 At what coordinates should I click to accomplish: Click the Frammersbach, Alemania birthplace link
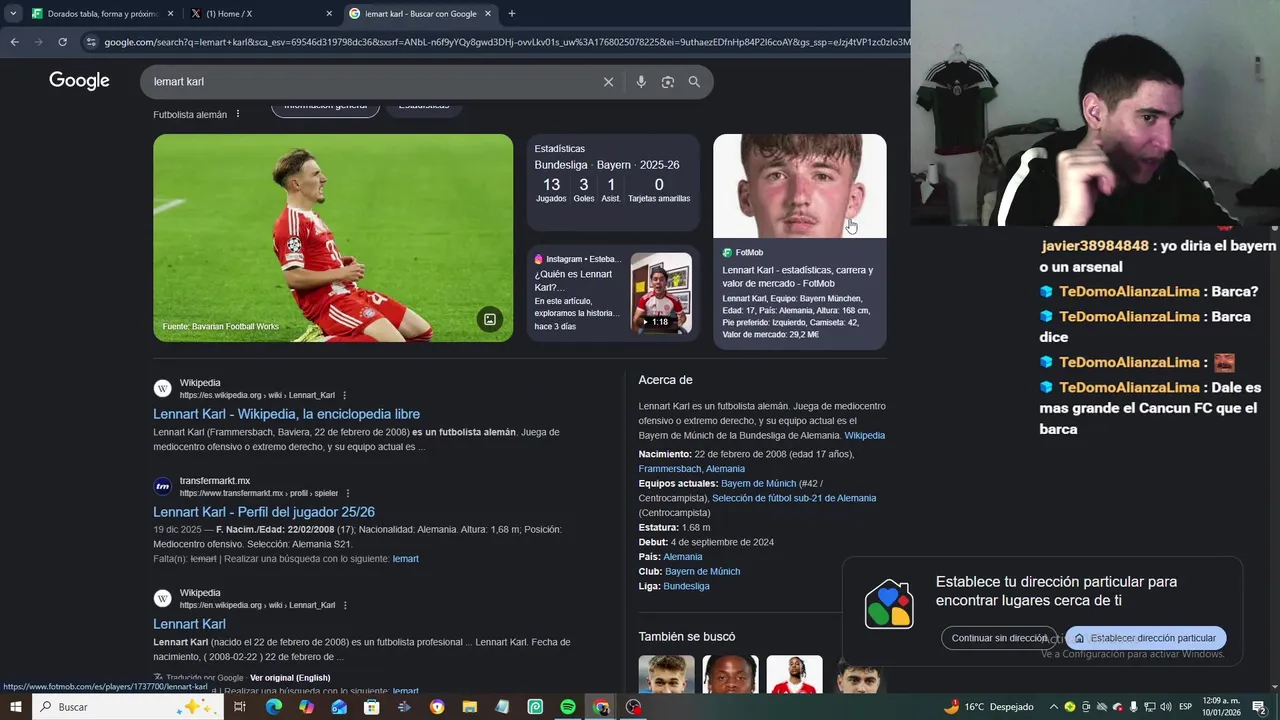(691, 469)
